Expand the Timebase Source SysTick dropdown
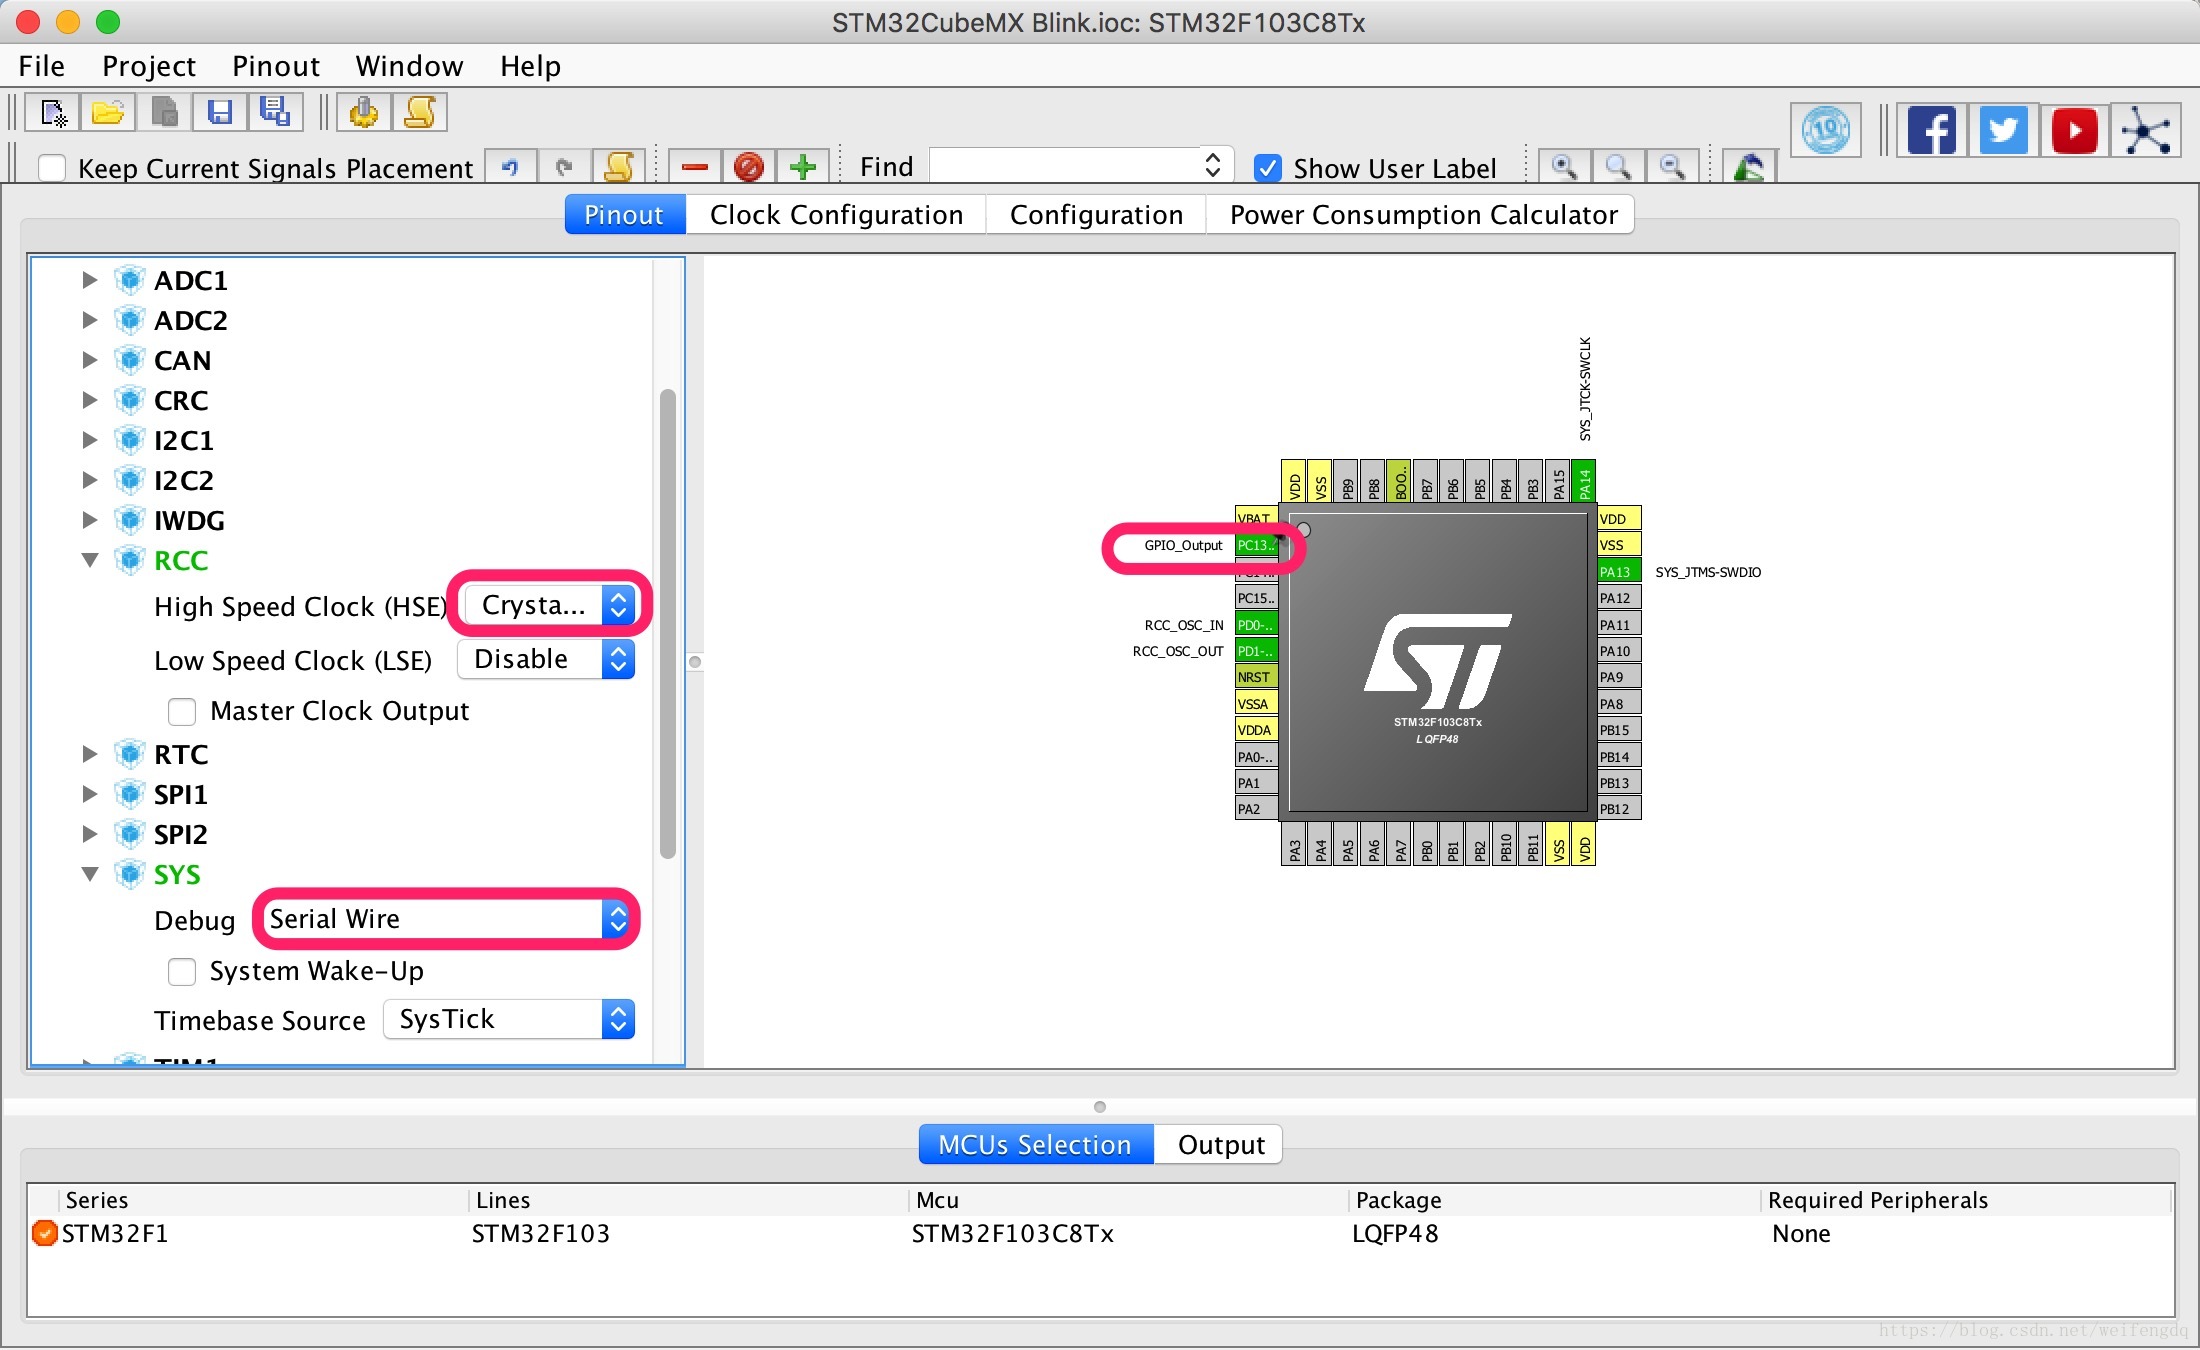Image resolution: width=2200 pixels, height=1350 pixels. point(618,1020)
